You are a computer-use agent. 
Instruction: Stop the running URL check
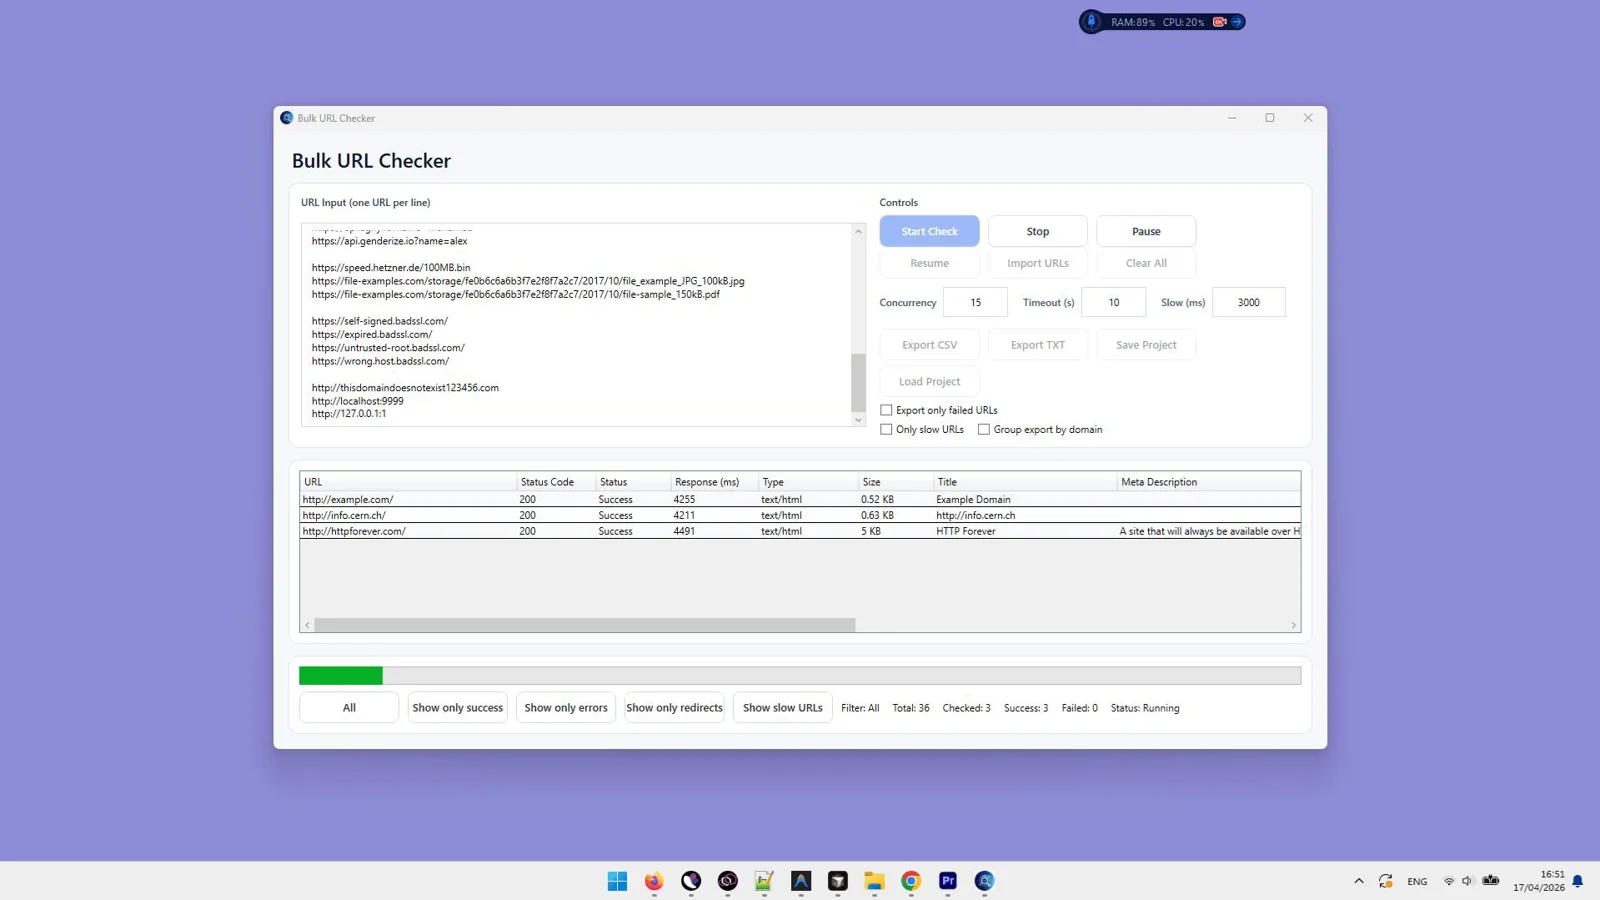click(1037, 231)
